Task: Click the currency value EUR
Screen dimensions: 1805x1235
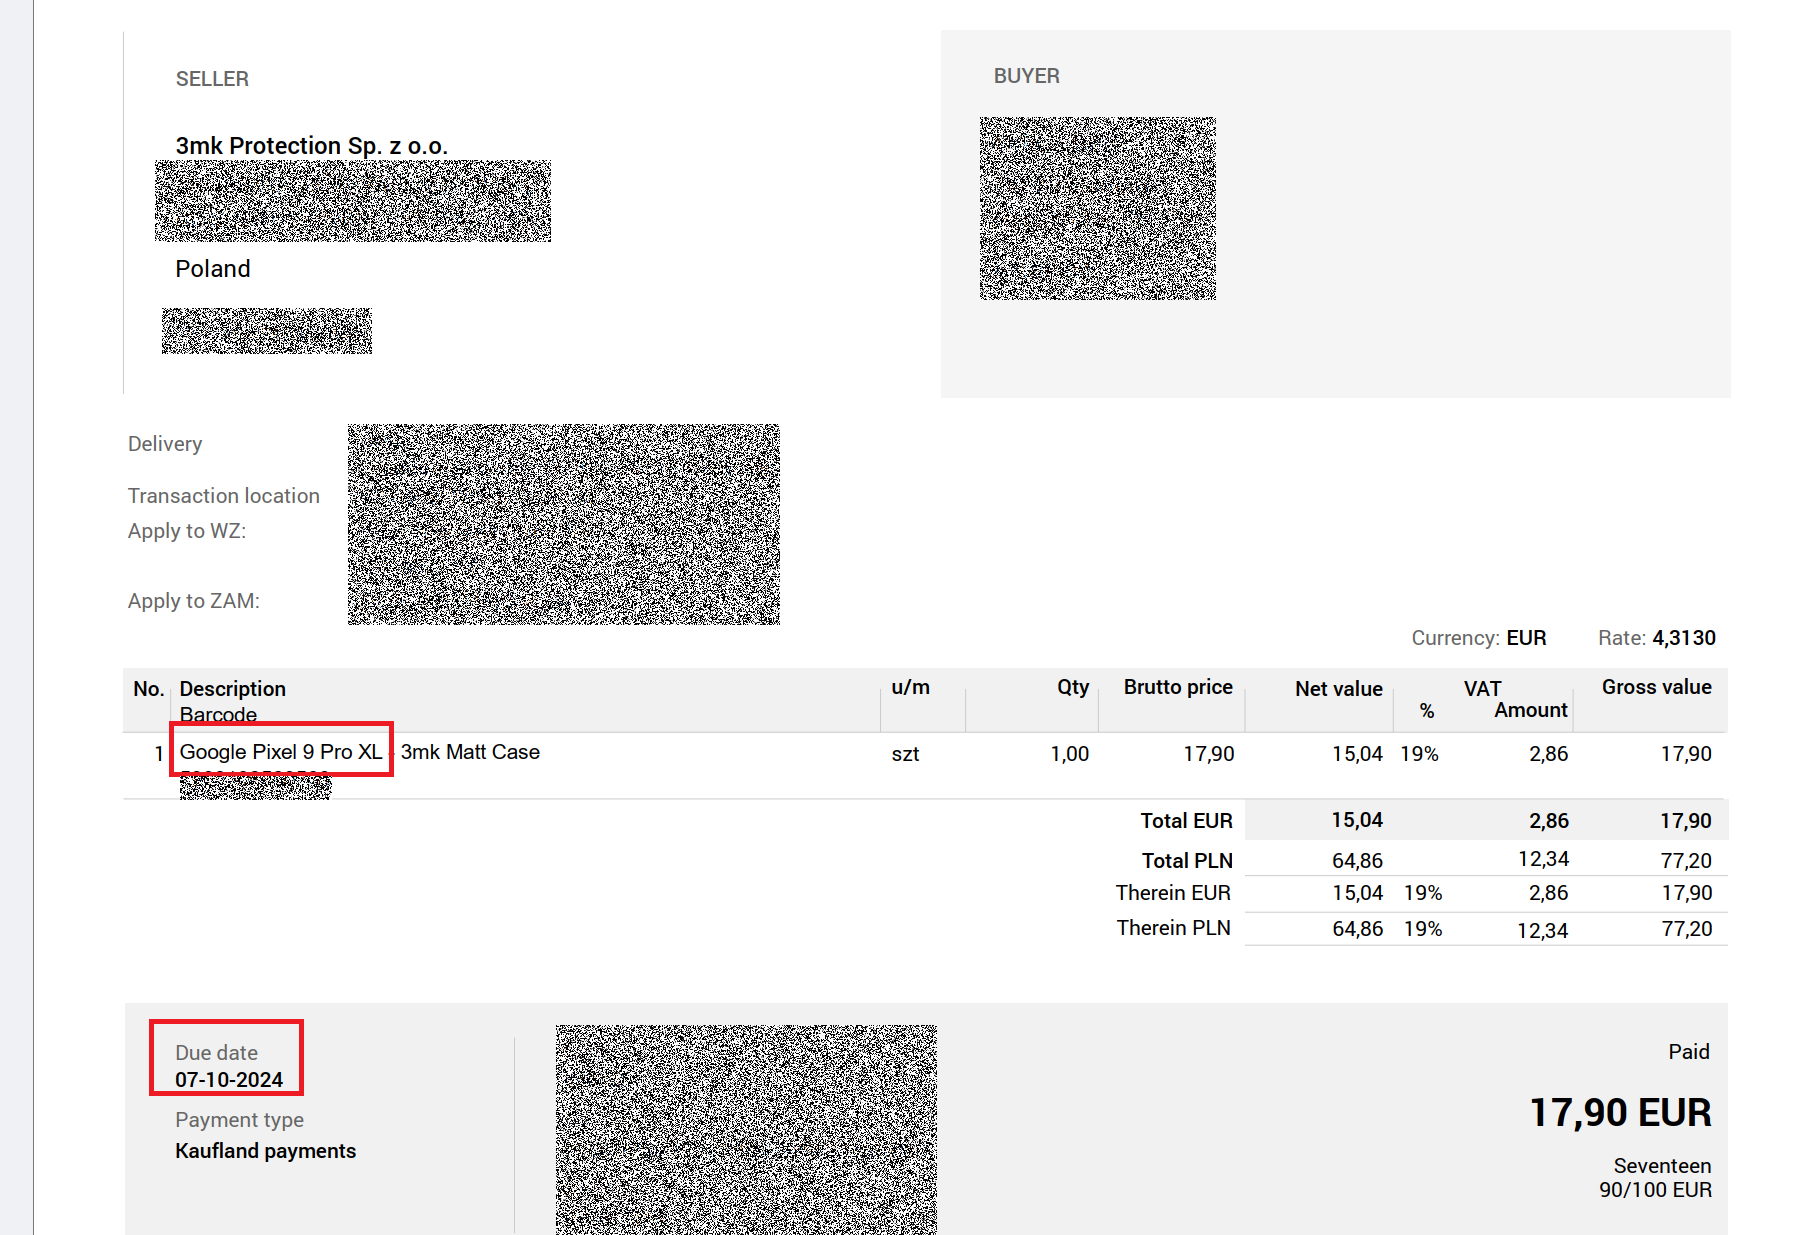Action: tap(1526, 638)
